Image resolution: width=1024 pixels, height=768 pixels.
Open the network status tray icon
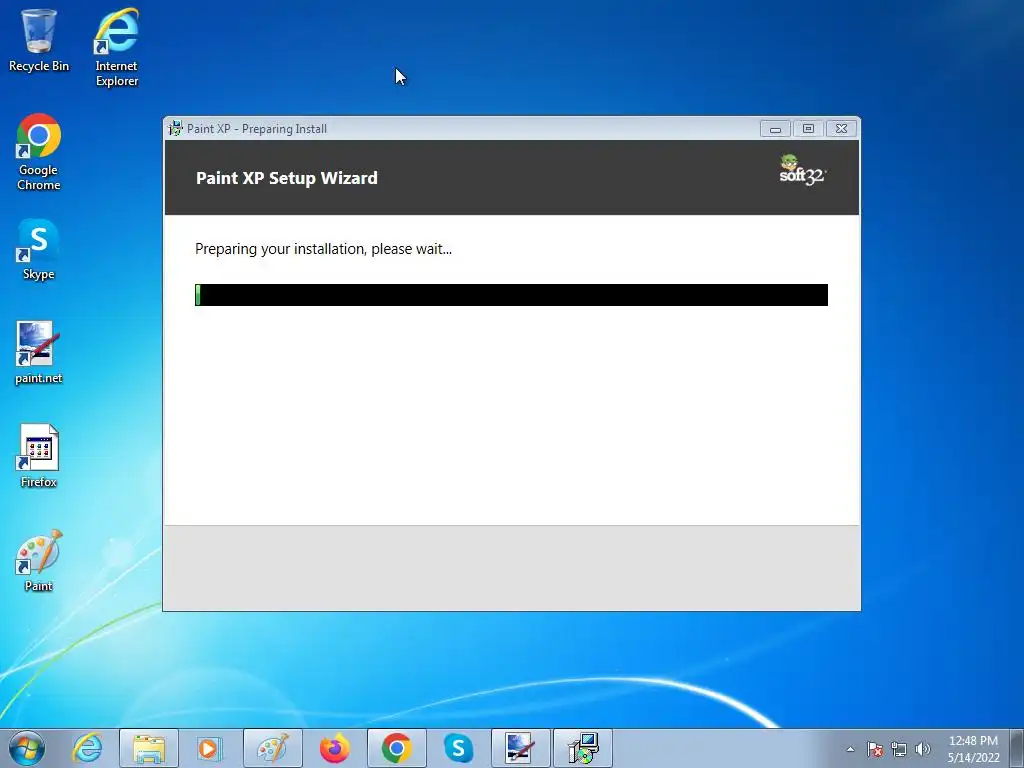[899, 749]
